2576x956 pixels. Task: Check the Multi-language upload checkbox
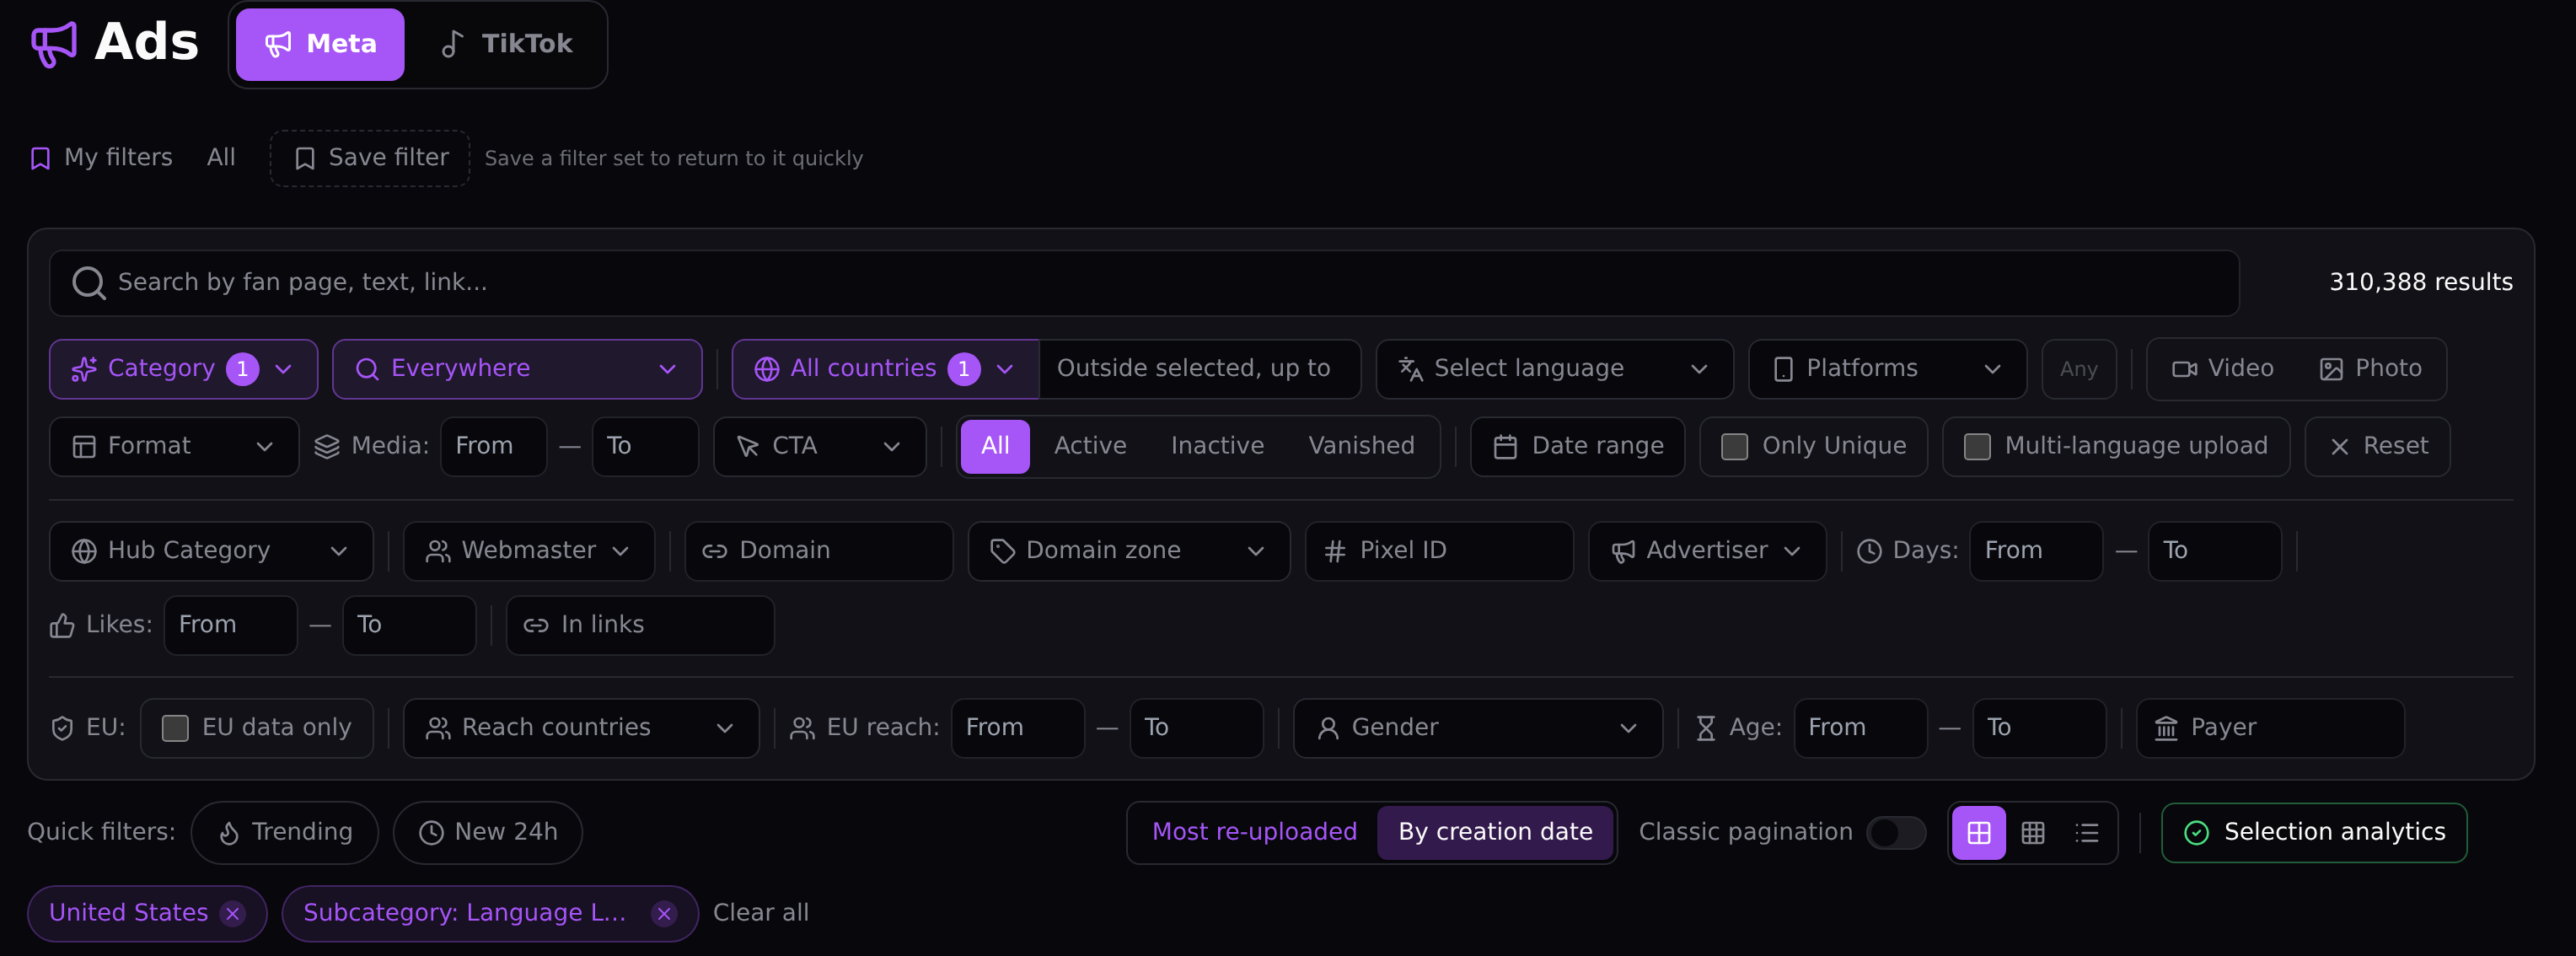[1977, 447]
